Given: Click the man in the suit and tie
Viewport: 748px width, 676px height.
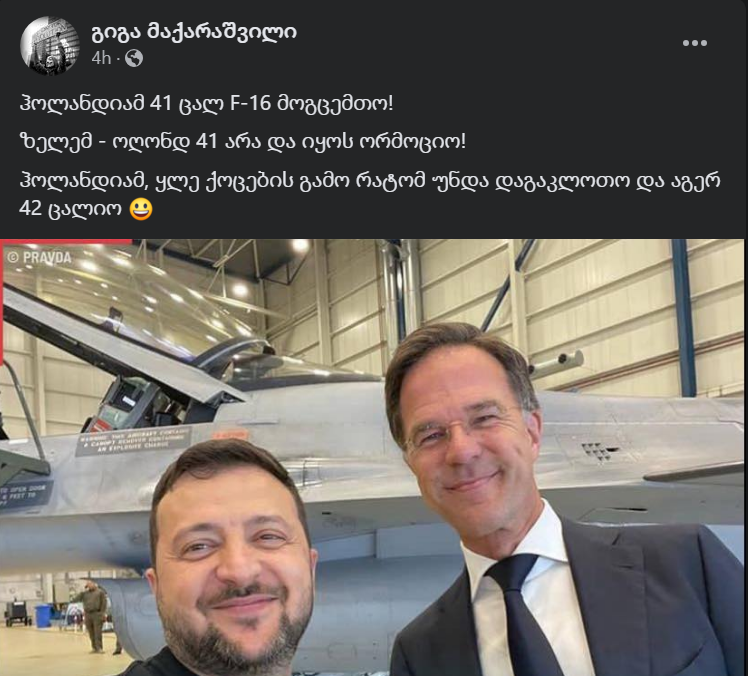Looking at the screenshot, I should [549, 501].
